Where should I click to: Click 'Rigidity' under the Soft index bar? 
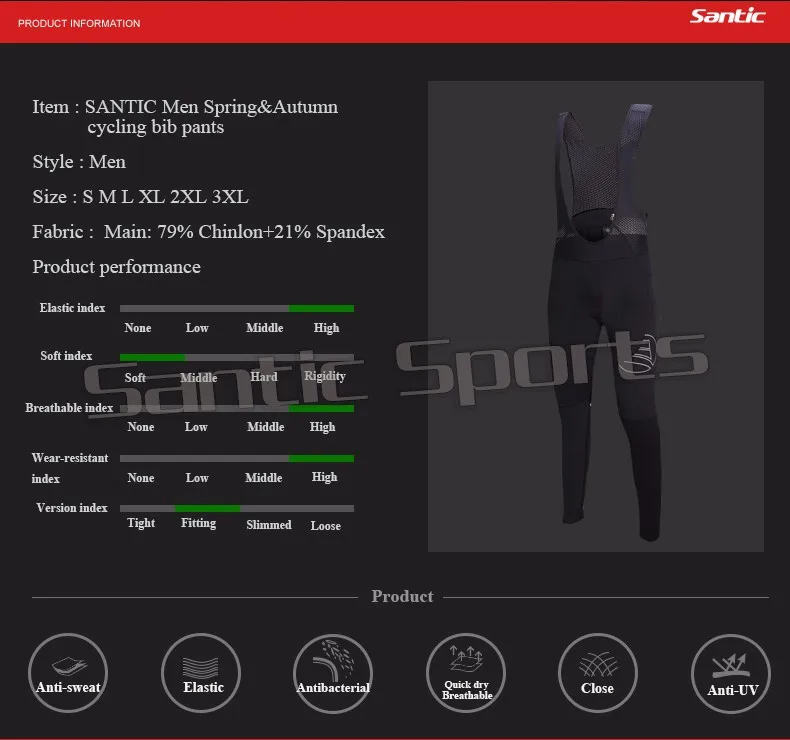[x=325, y=376]
